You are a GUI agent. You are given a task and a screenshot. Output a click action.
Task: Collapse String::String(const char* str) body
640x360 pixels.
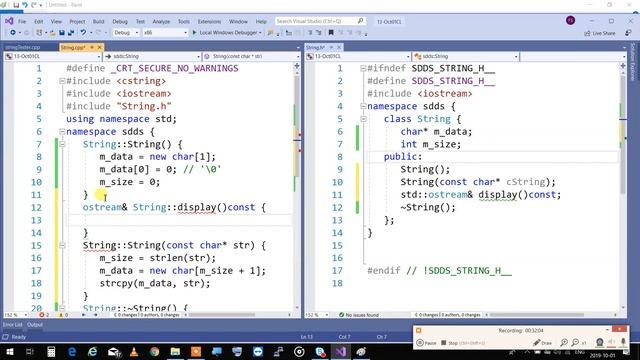tap(62, 245)
